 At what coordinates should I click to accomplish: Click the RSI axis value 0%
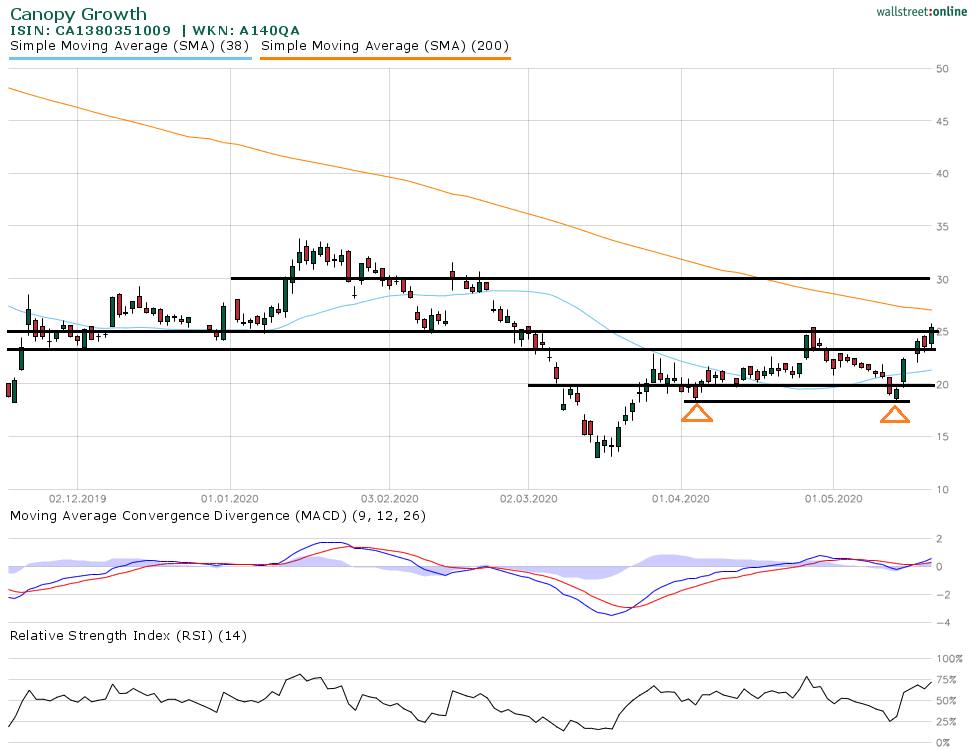(x=944, y=743)
